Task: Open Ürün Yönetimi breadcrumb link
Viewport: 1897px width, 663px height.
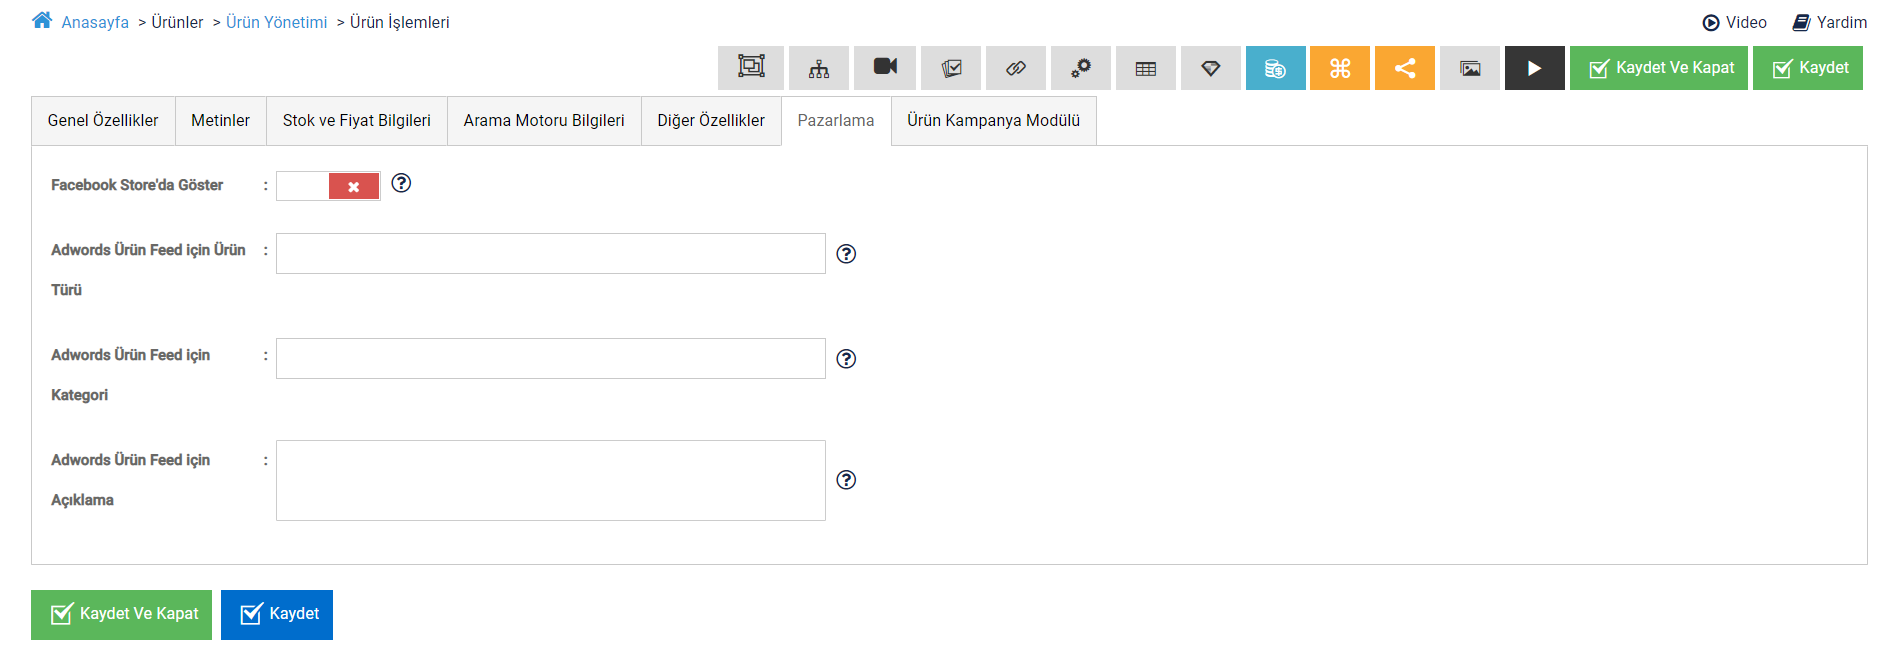Action: [277, 22]
